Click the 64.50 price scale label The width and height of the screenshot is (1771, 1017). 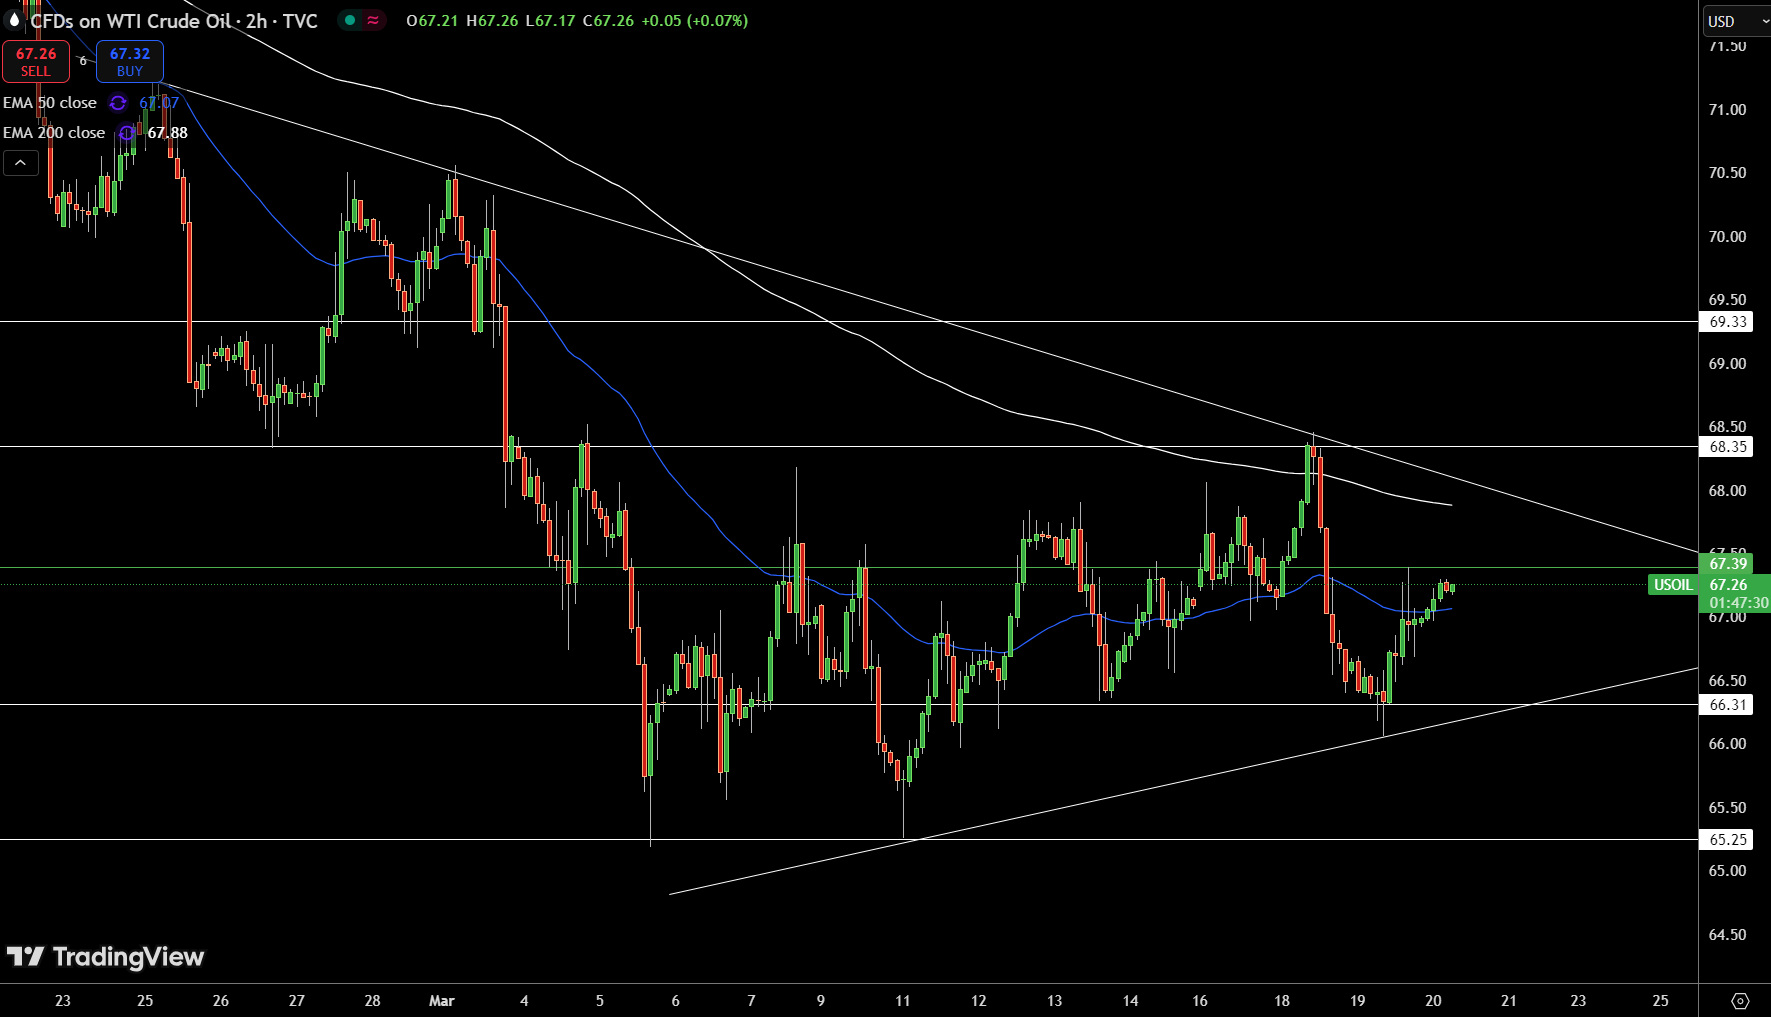tap(1727, 935)
